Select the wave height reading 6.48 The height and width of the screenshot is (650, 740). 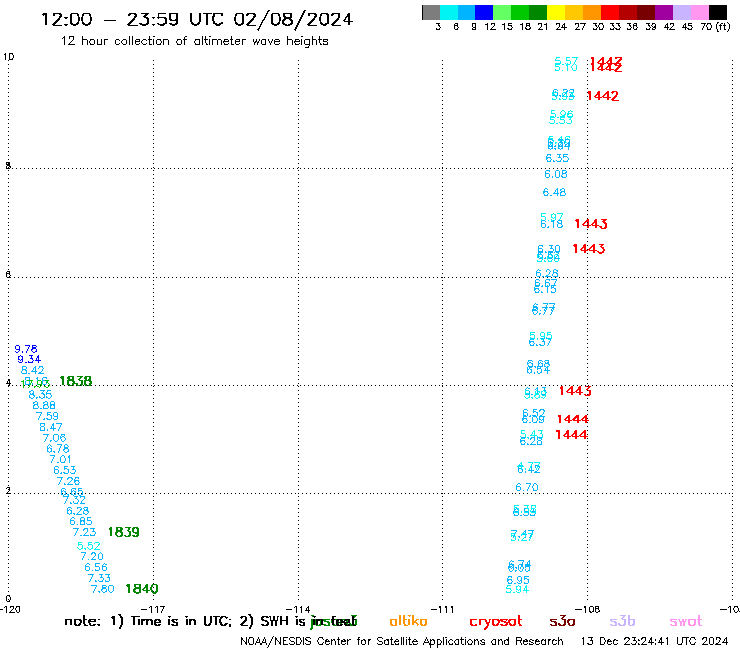(554, 192)
